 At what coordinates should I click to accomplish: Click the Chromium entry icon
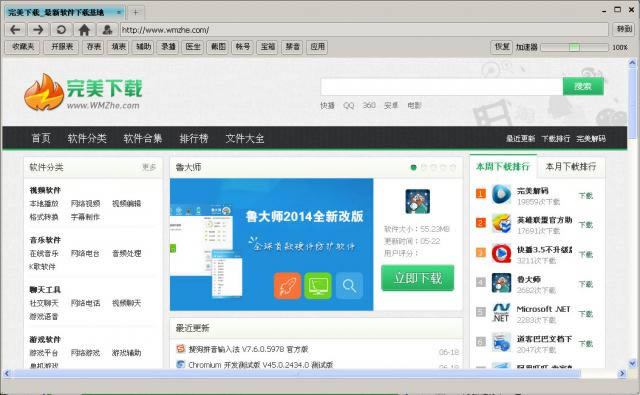click(180, 364)
